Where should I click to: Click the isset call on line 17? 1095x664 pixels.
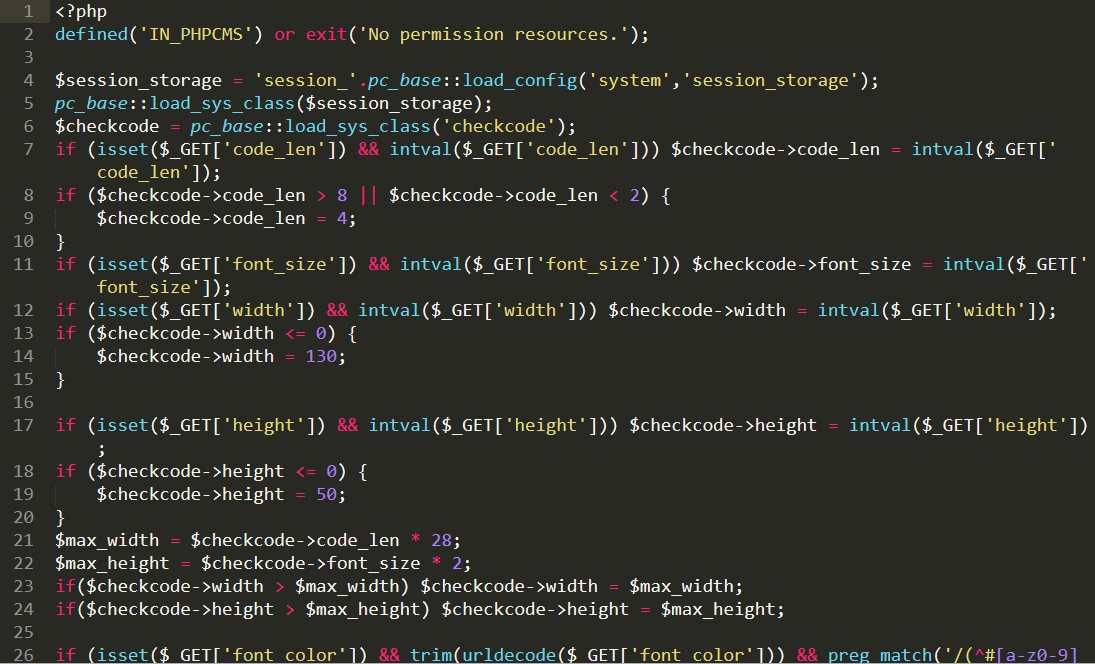coord(123,425)
